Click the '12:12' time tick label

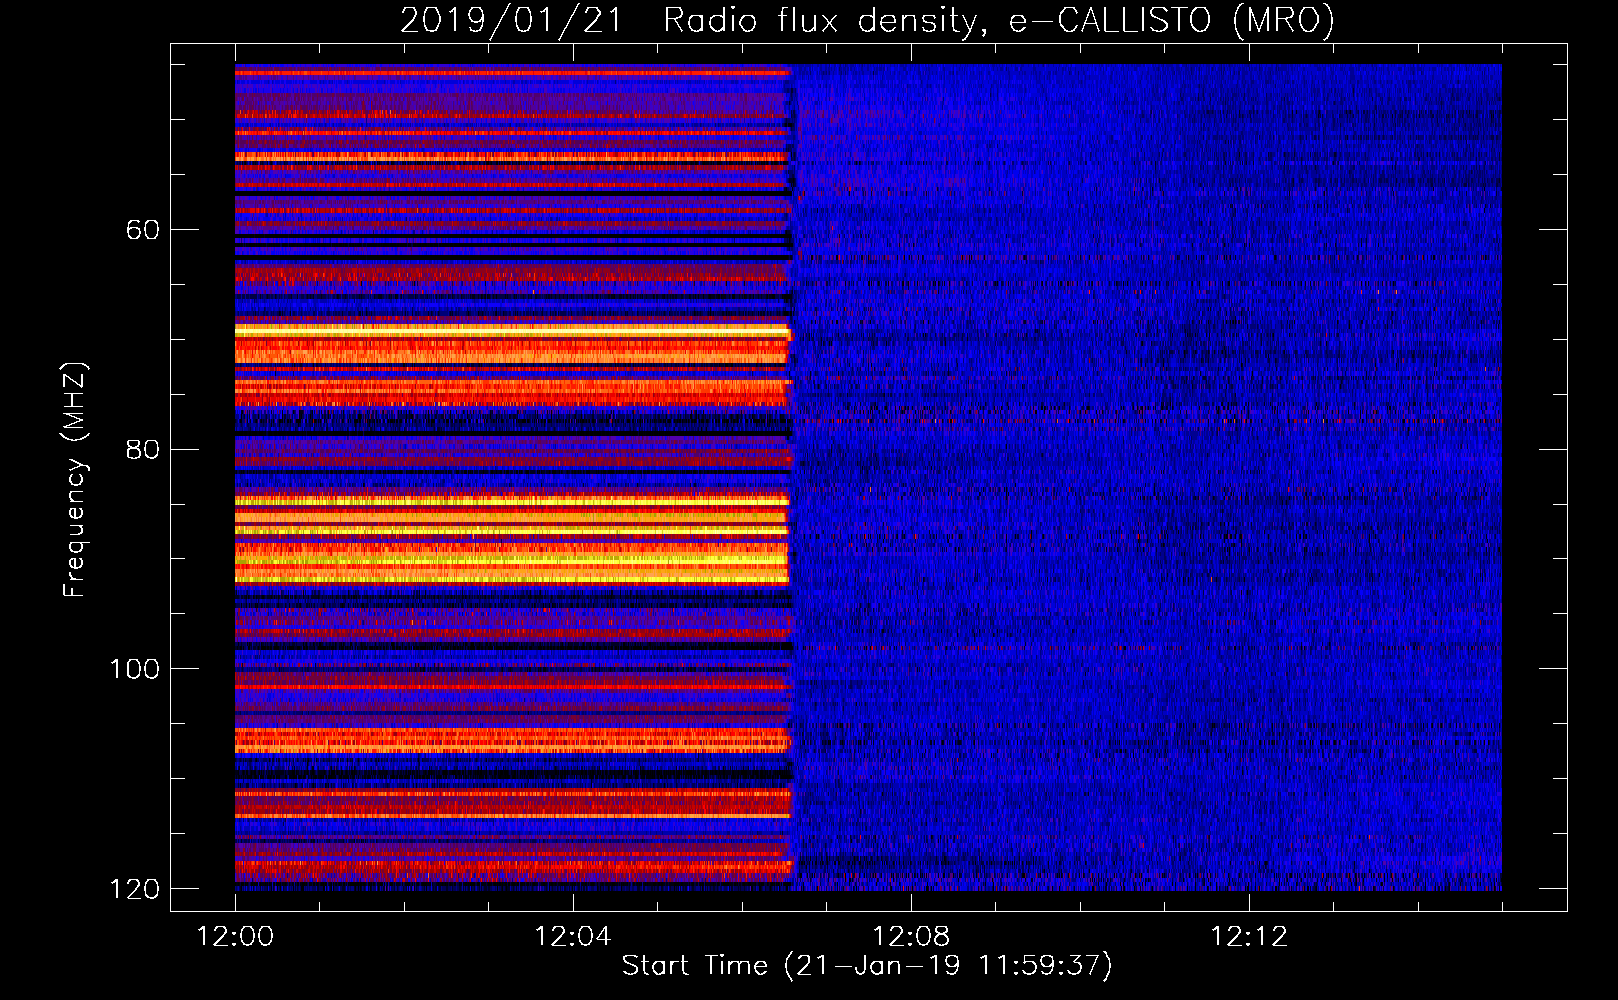(x=1249, y=937)
